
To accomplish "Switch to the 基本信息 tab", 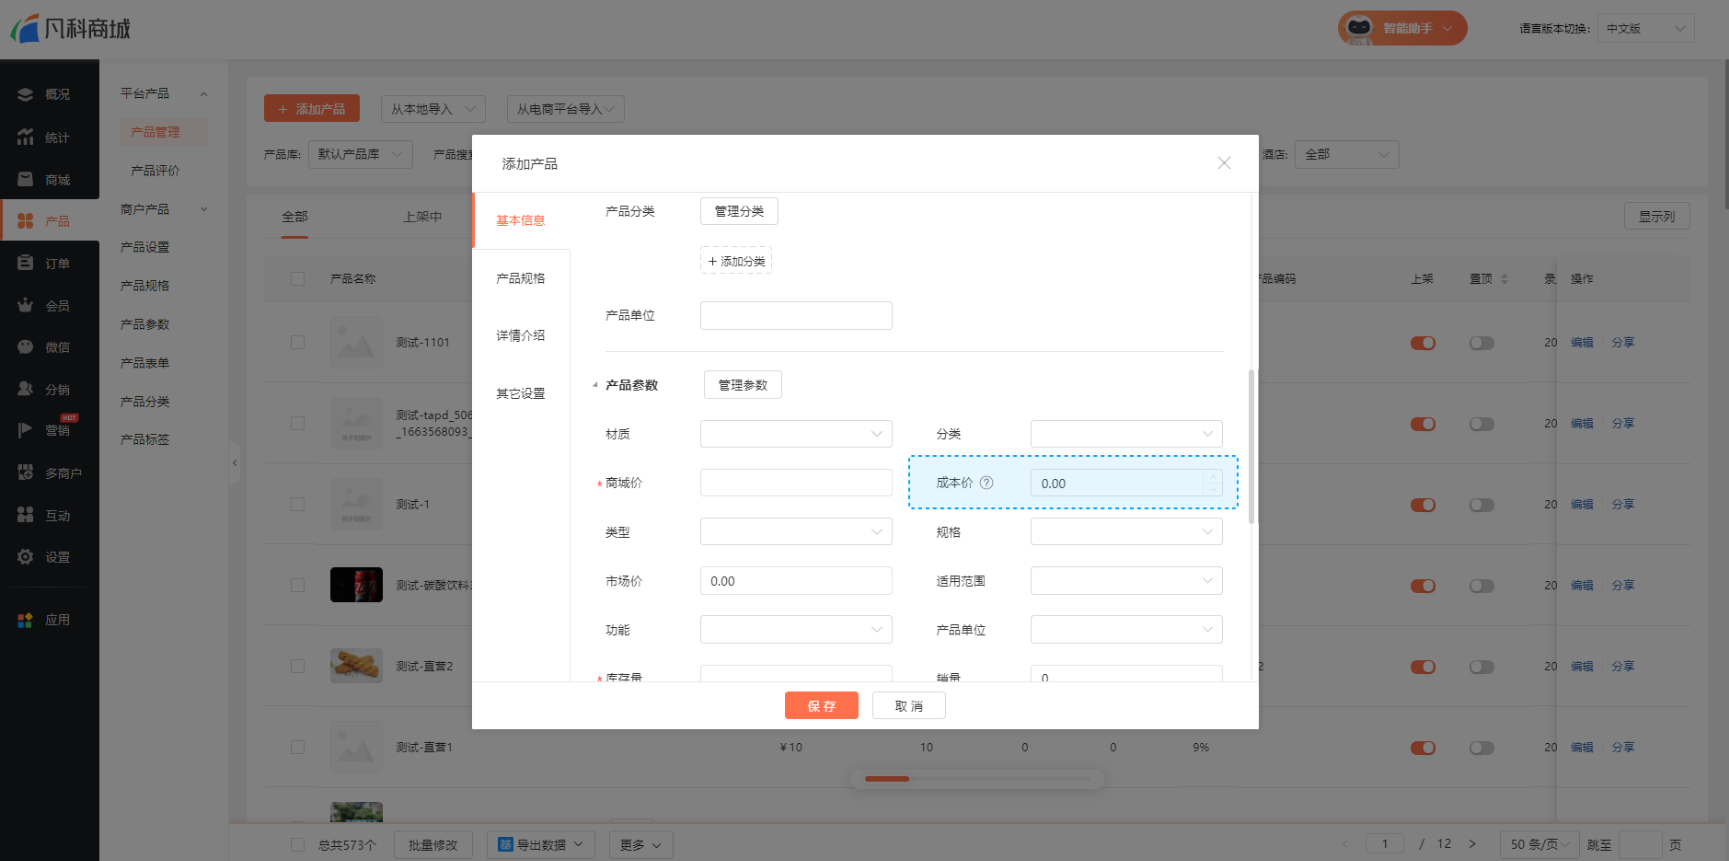I will point(521,221).
